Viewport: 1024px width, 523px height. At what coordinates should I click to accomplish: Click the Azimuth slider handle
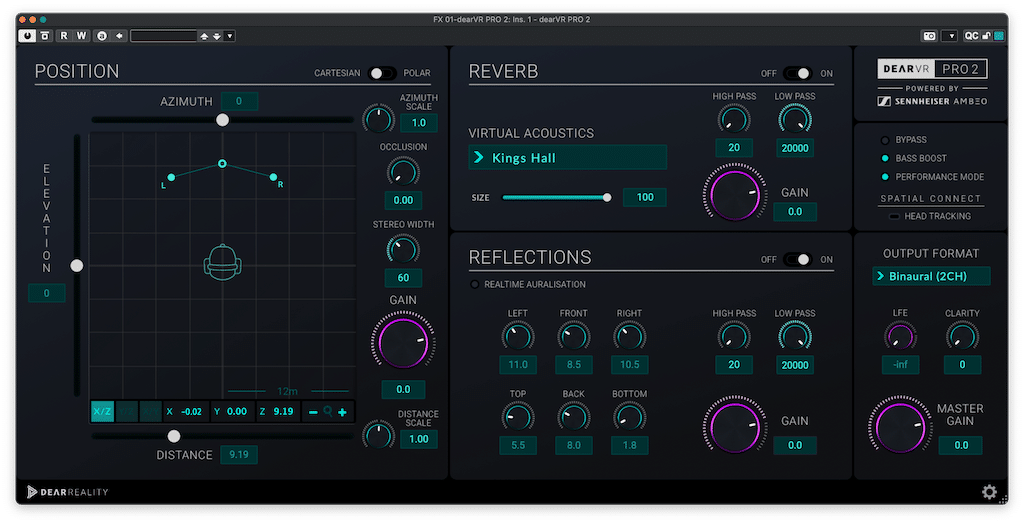coord(223,119)
